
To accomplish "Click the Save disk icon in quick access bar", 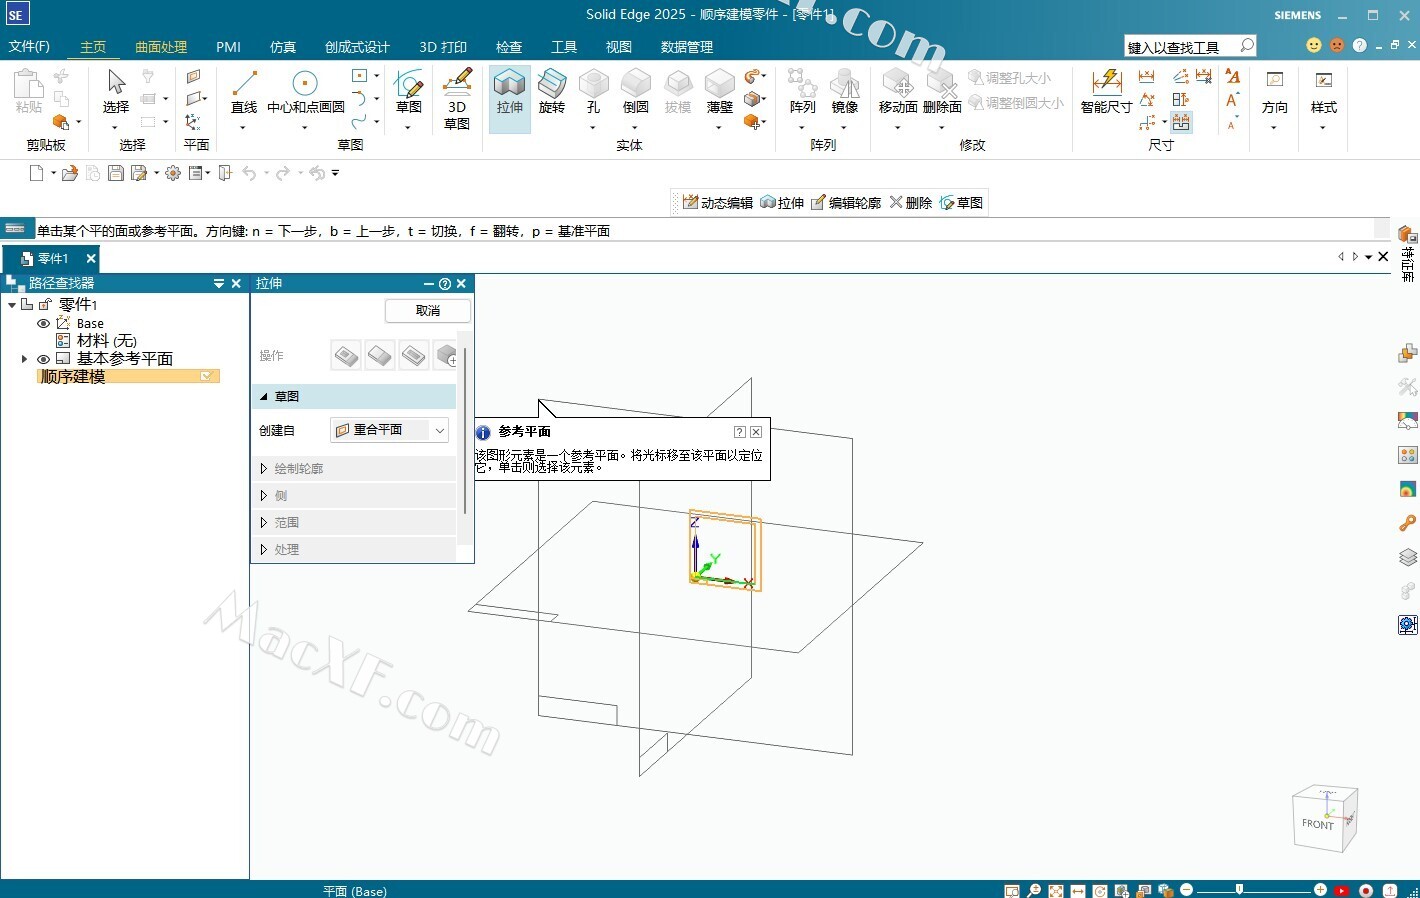I will pos(116,173).
